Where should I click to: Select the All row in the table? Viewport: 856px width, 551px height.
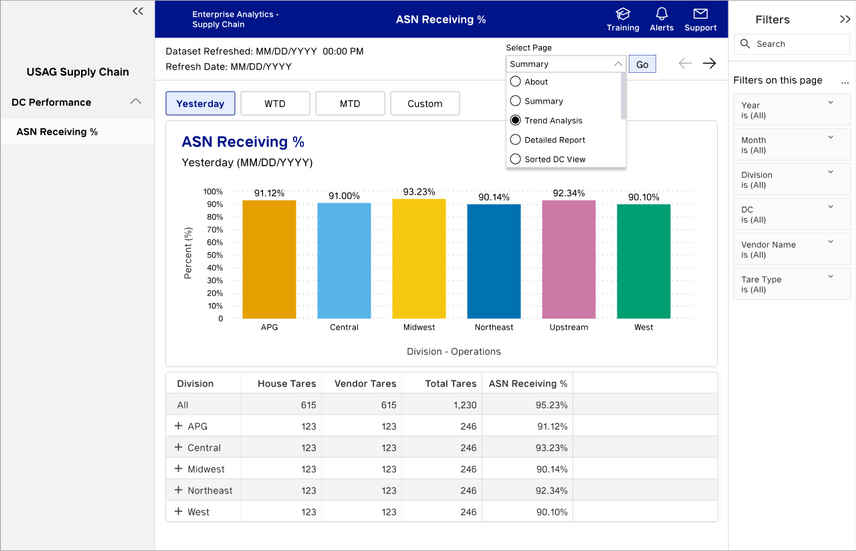pos(442,405)
